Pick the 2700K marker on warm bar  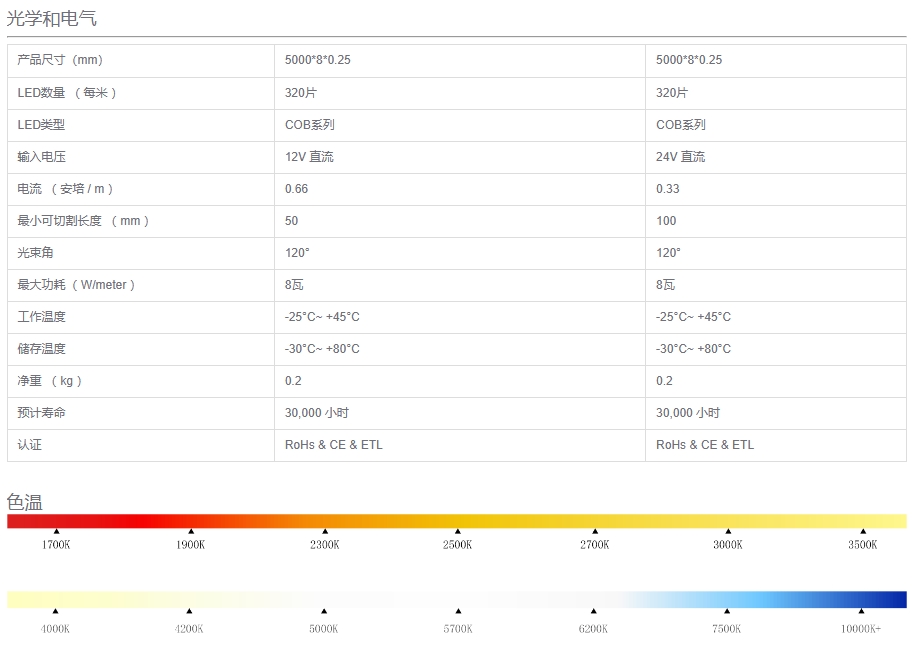(595, 532)
